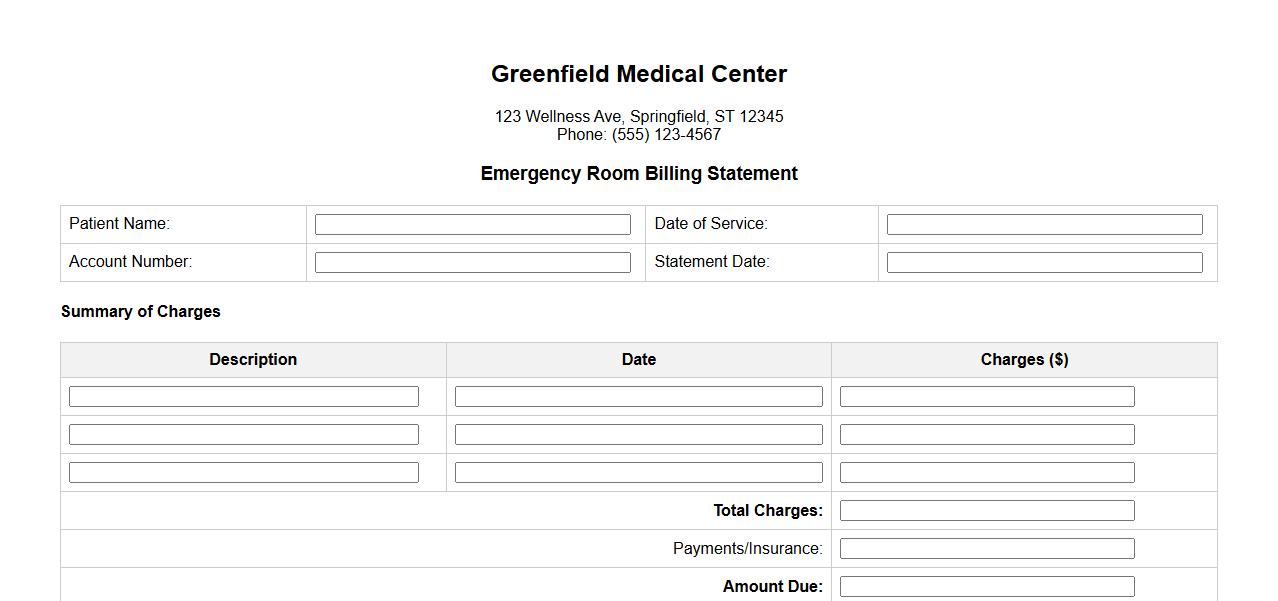Focus the third row Charges field
Image resolution: width=1278 pixels, height=601 pixels.
click(x=987, y=473)
